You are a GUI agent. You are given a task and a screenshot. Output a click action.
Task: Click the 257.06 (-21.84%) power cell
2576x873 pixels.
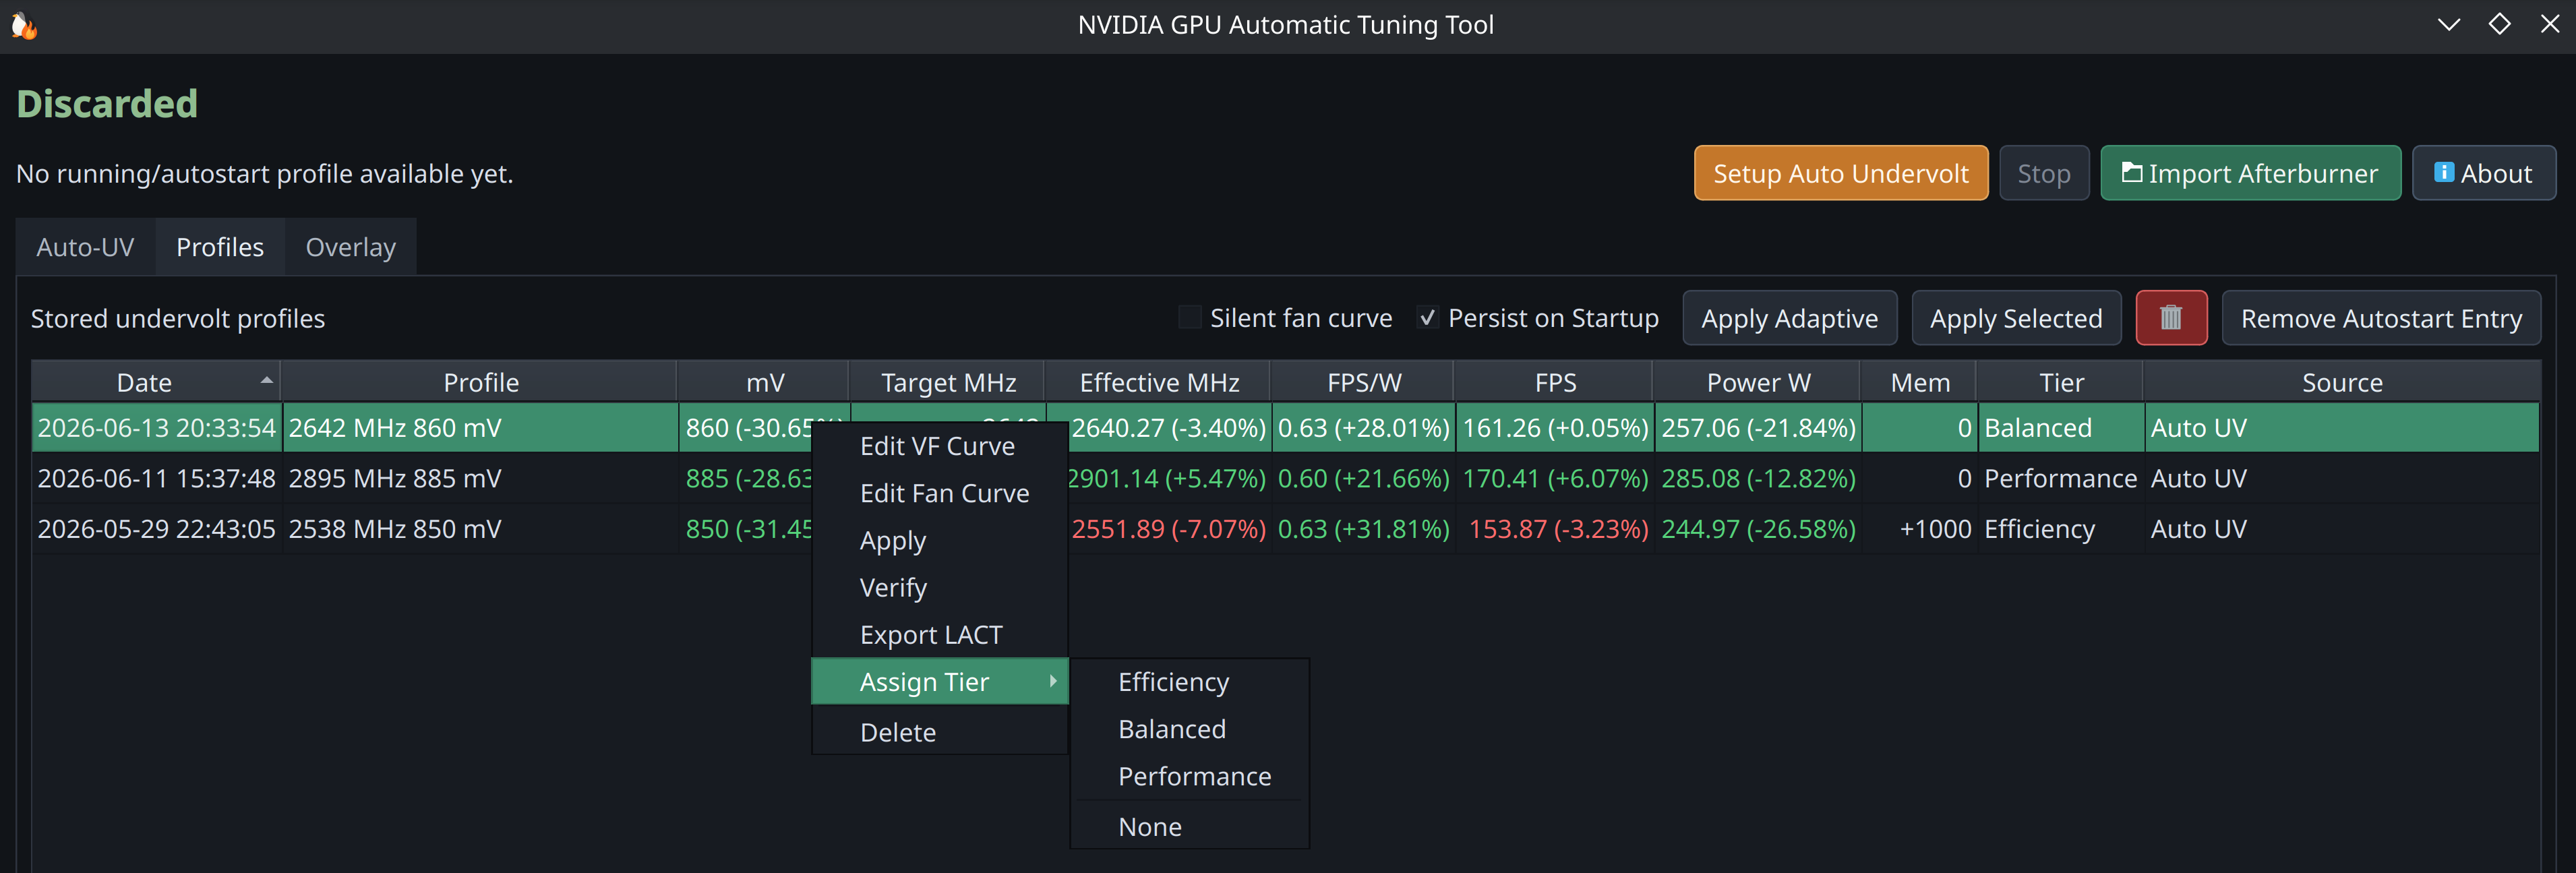click(x=1758, y=428)
